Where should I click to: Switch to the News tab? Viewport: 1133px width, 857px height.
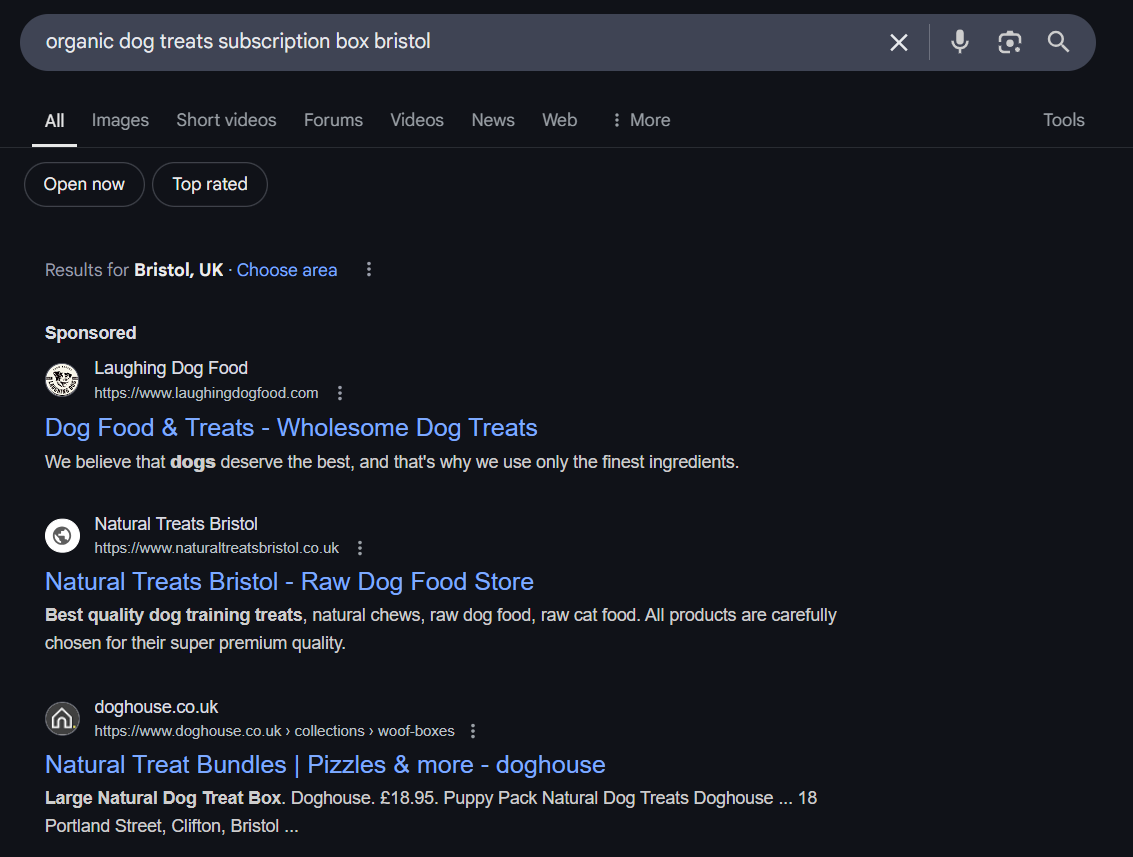(493, 120)
